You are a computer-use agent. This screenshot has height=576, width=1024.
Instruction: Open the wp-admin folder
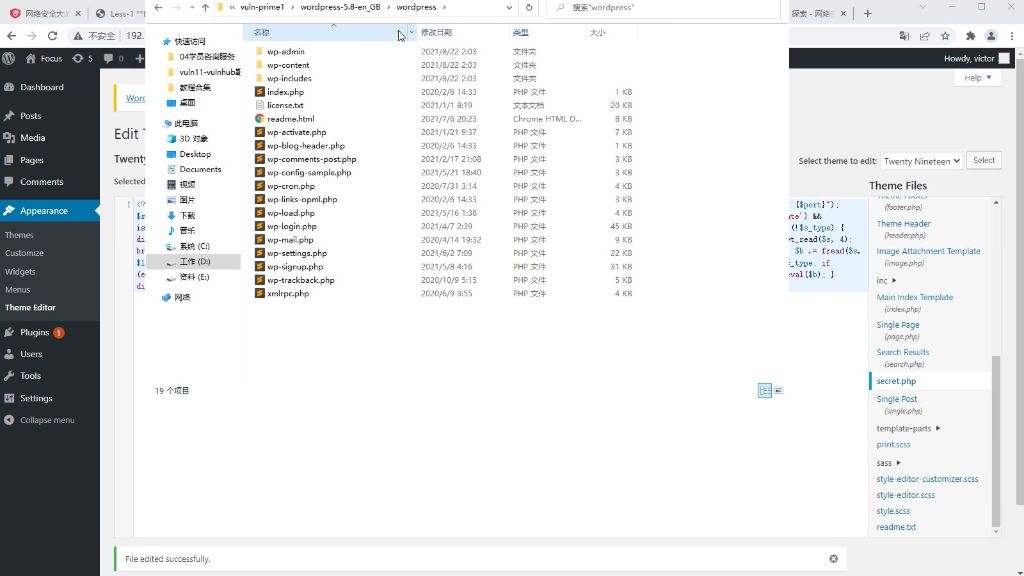(285, 51)
